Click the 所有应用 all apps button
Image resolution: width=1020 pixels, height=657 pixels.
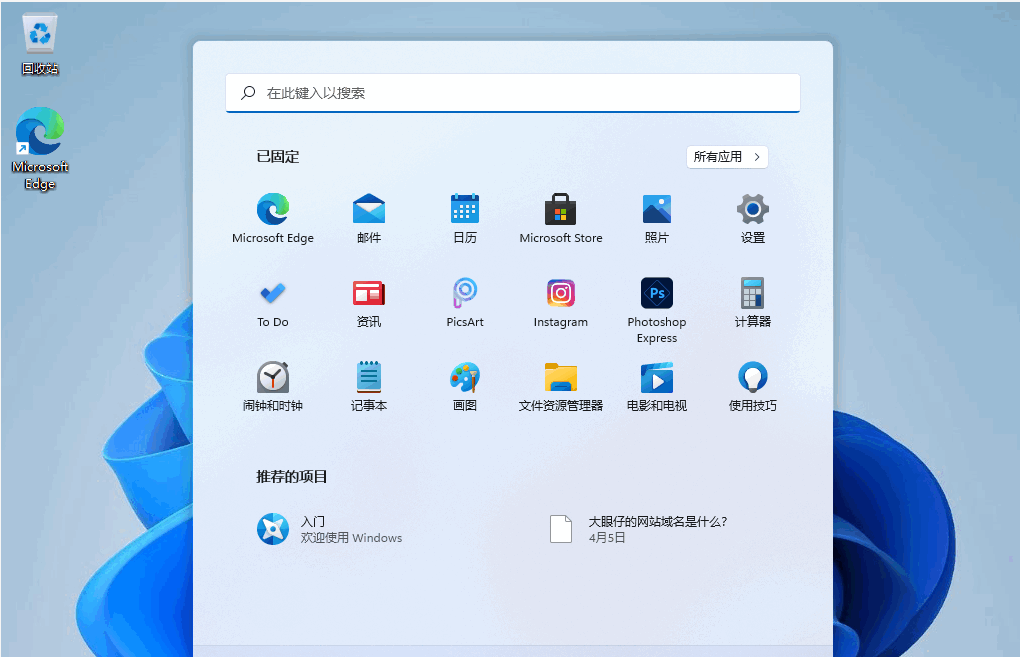(727, 157)
